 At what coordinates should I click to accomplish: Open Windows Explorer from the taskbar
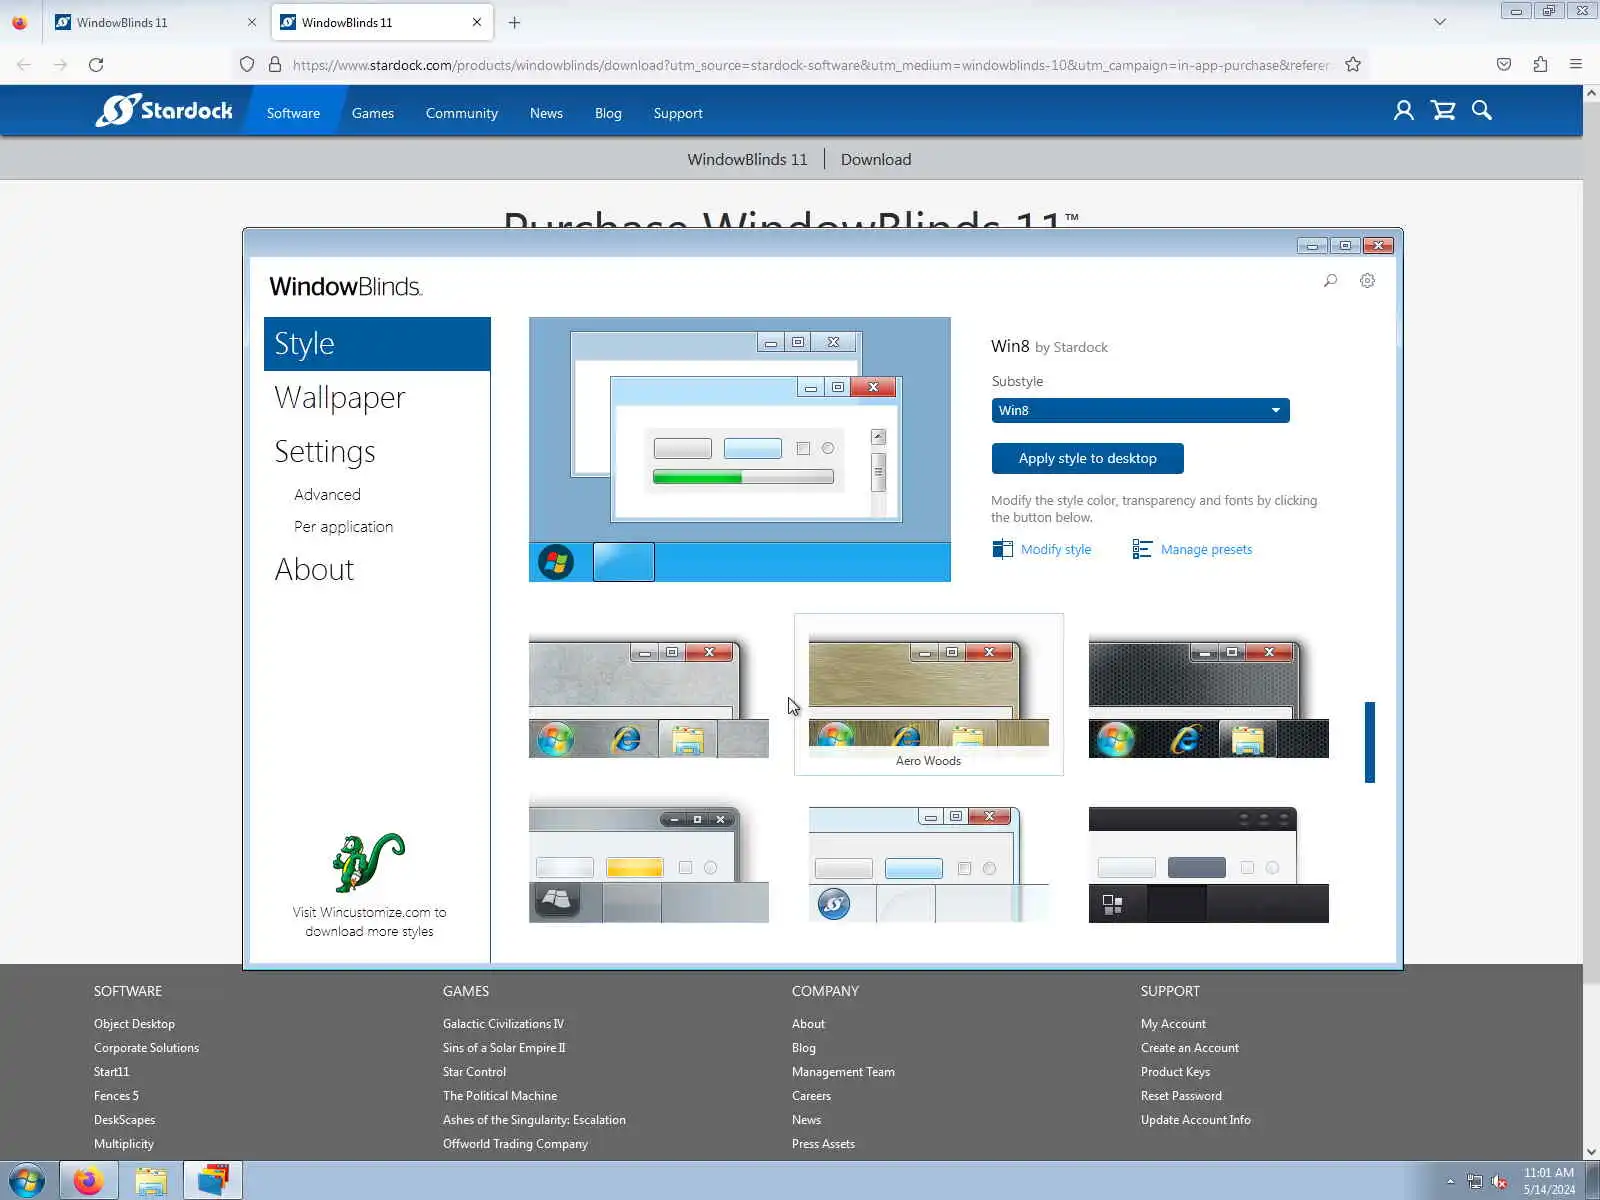(x=151, y=1181)
